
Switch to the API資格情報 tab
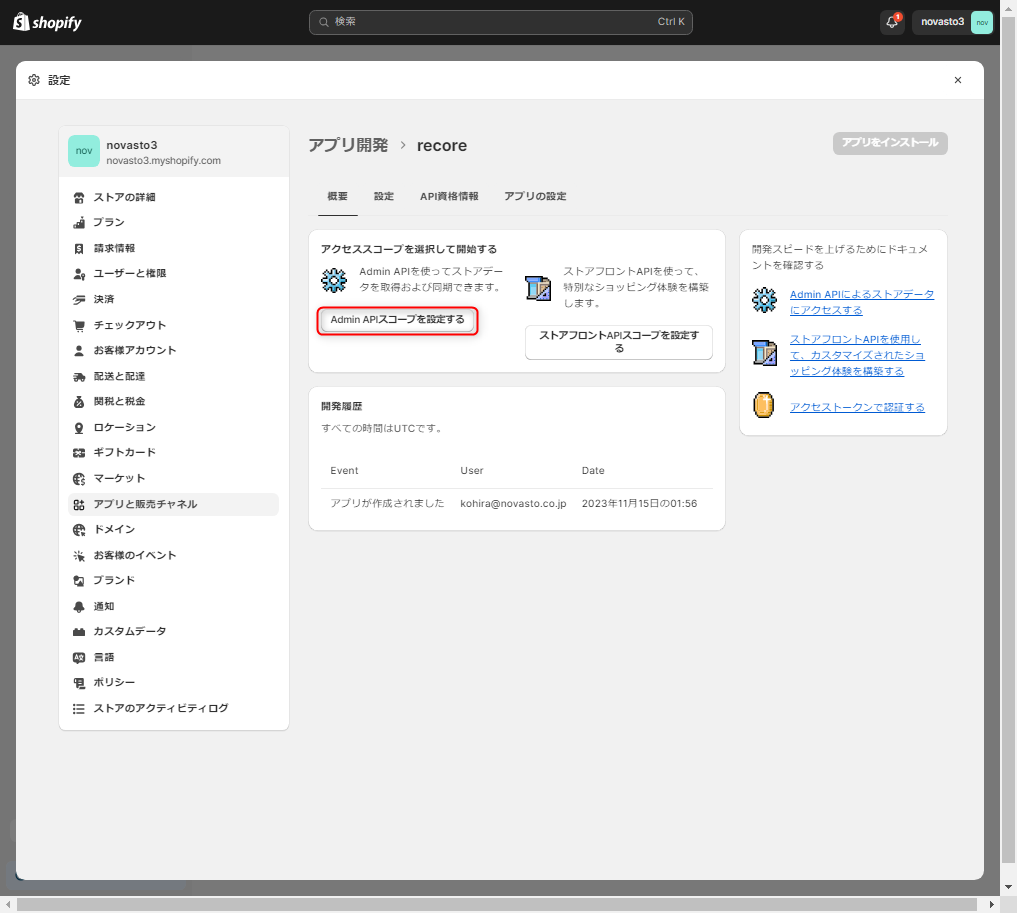click(449, 196)
